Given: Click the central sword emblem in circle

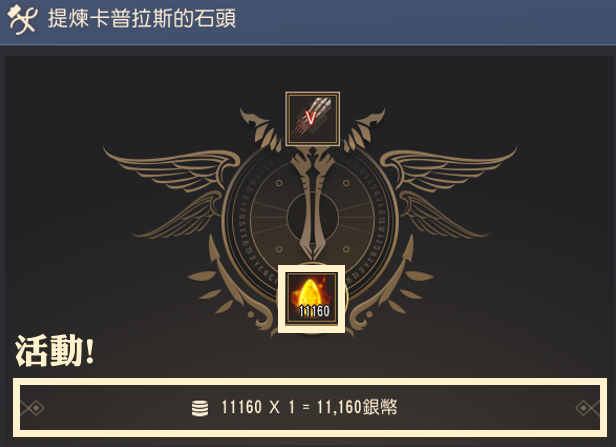Looking at the screenshot, I should [x=313, y=204].
